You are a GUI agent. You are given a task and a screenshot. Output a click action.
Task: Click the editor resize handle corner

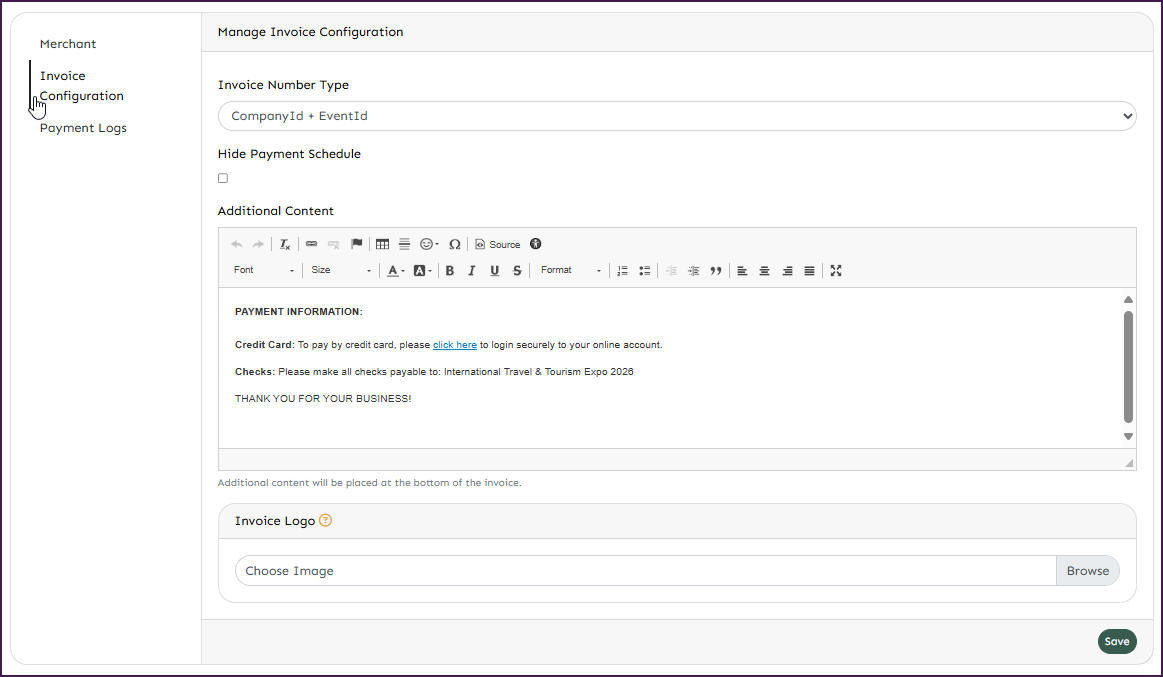click(1129, 463)
